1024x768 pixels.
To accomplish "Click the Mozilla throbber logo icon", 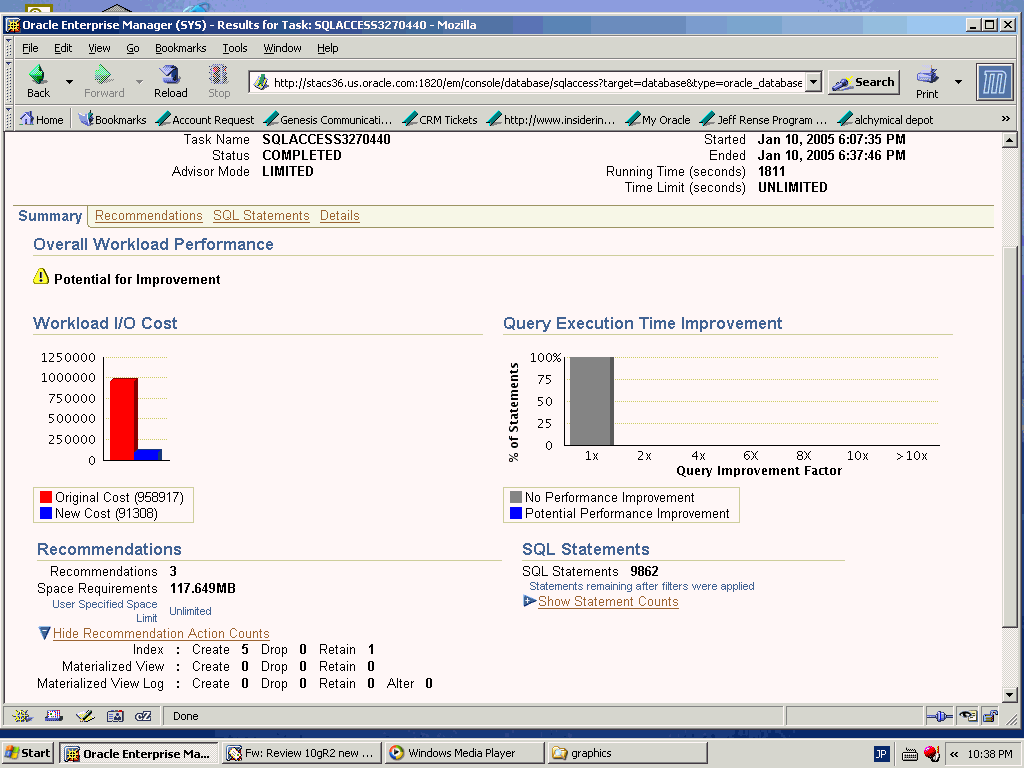I will click(x=994, y=81).
